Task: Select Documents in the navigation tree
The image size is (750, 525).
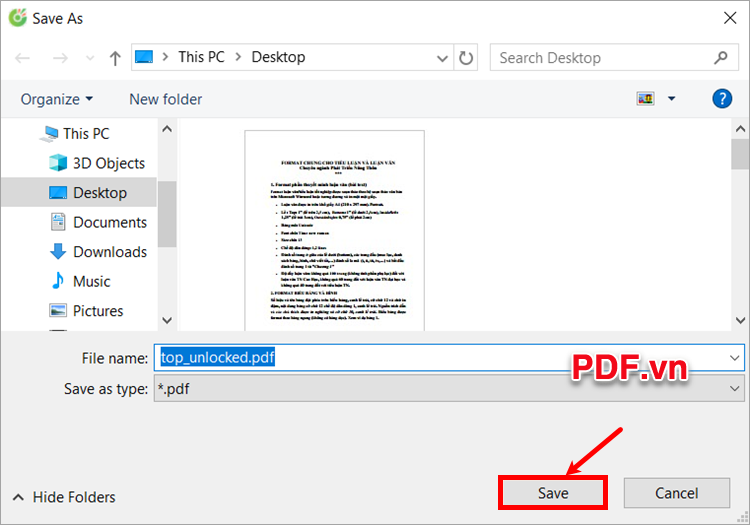Action: (110, 222)
